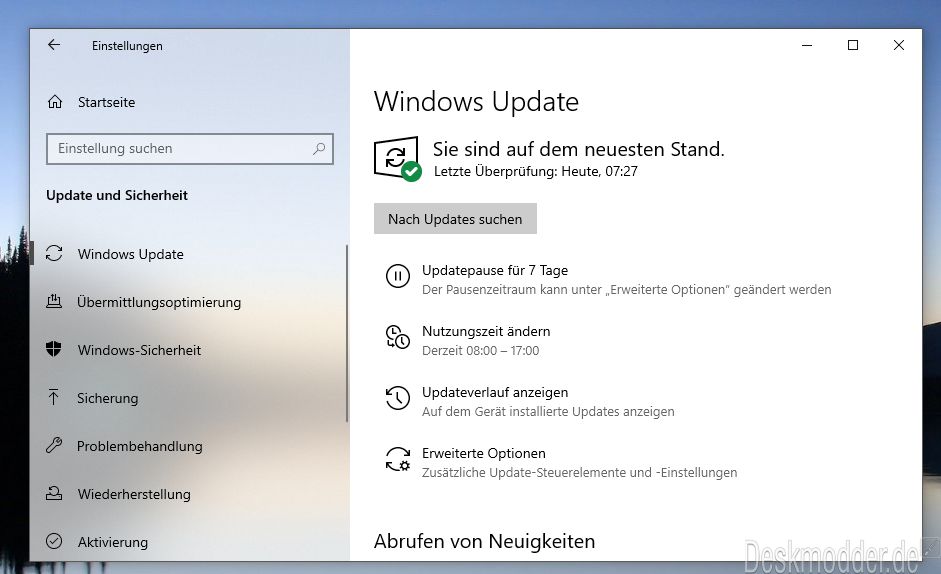
Task: Click the gear sync icon for Erweiterte Optionen
Action: pyautogui.click(x=397, y=459)
